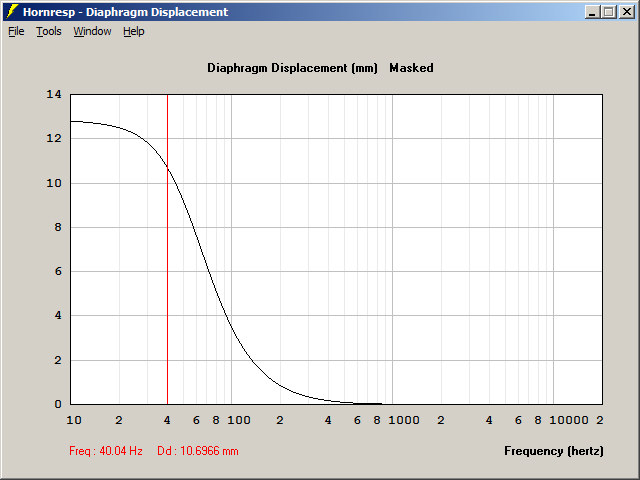Open the Window menu
640x480 pixels.
pyautogui.click(x=92, y=31)
